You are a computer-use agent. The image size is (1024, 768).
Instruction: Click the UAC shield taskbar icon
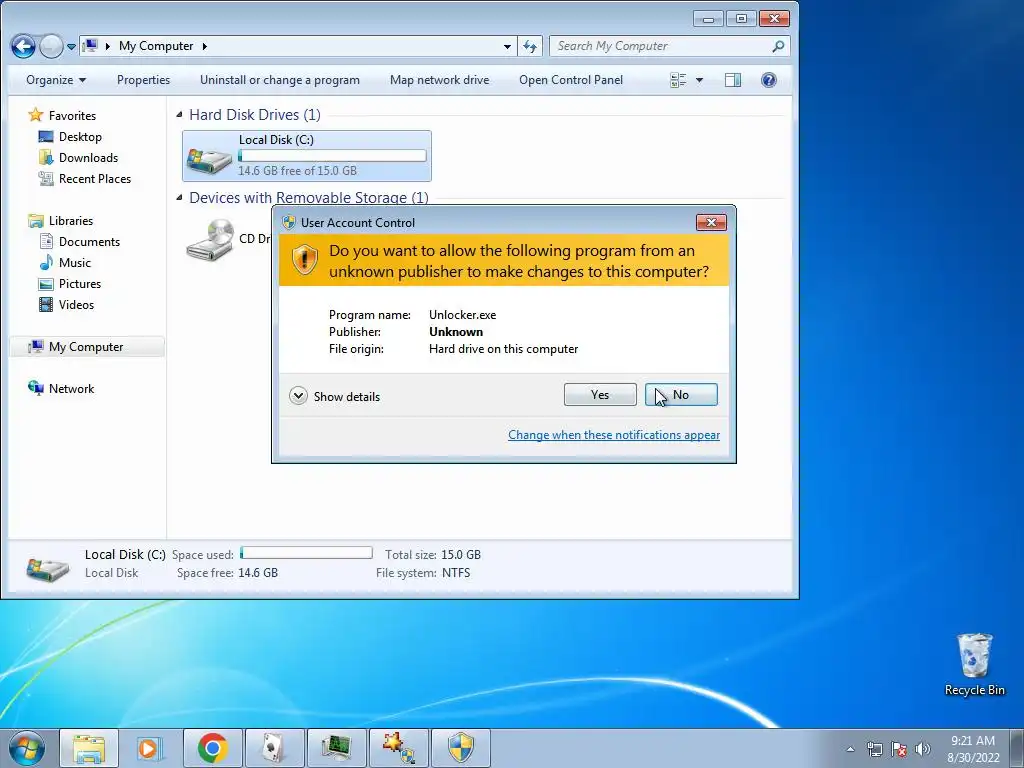click(460, 748)
